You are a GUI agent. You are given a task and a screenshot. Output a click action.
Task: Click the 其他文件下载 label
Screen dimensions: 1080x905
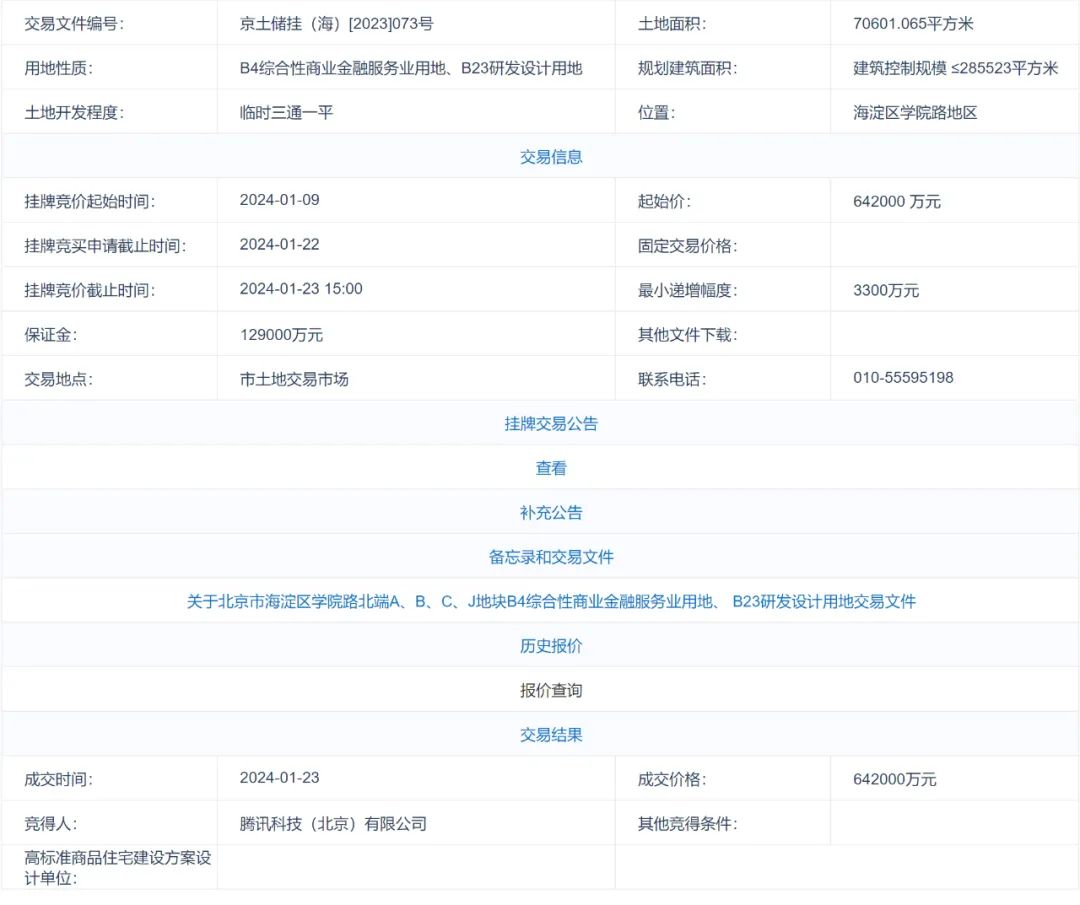click(x=687, y=335)
